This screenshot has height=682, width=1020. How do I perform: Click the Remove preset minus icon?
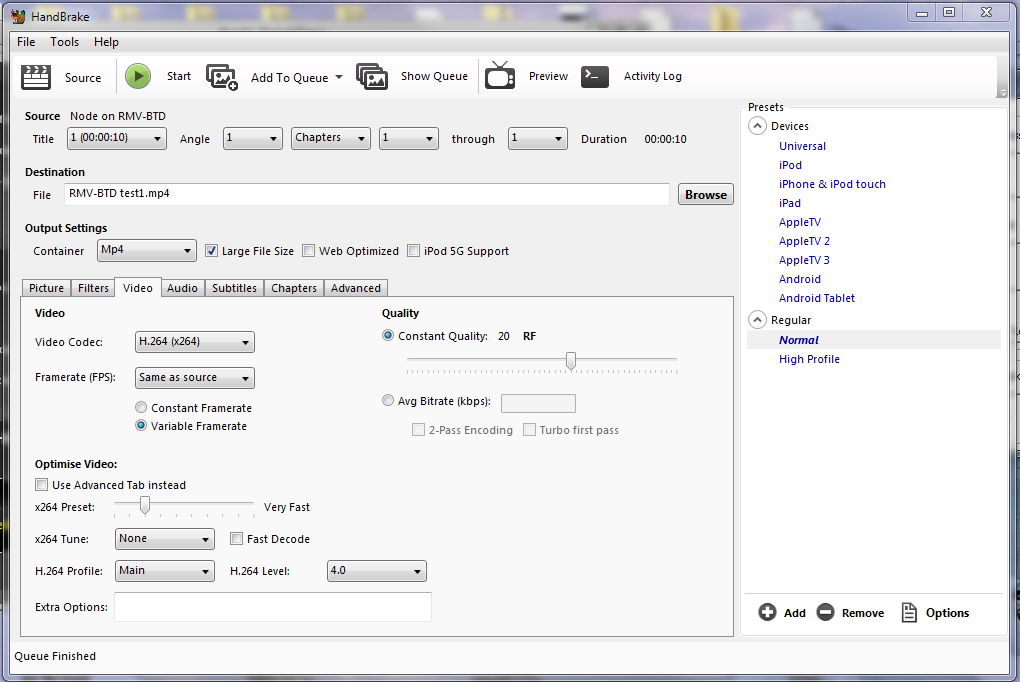pos(825,612)
